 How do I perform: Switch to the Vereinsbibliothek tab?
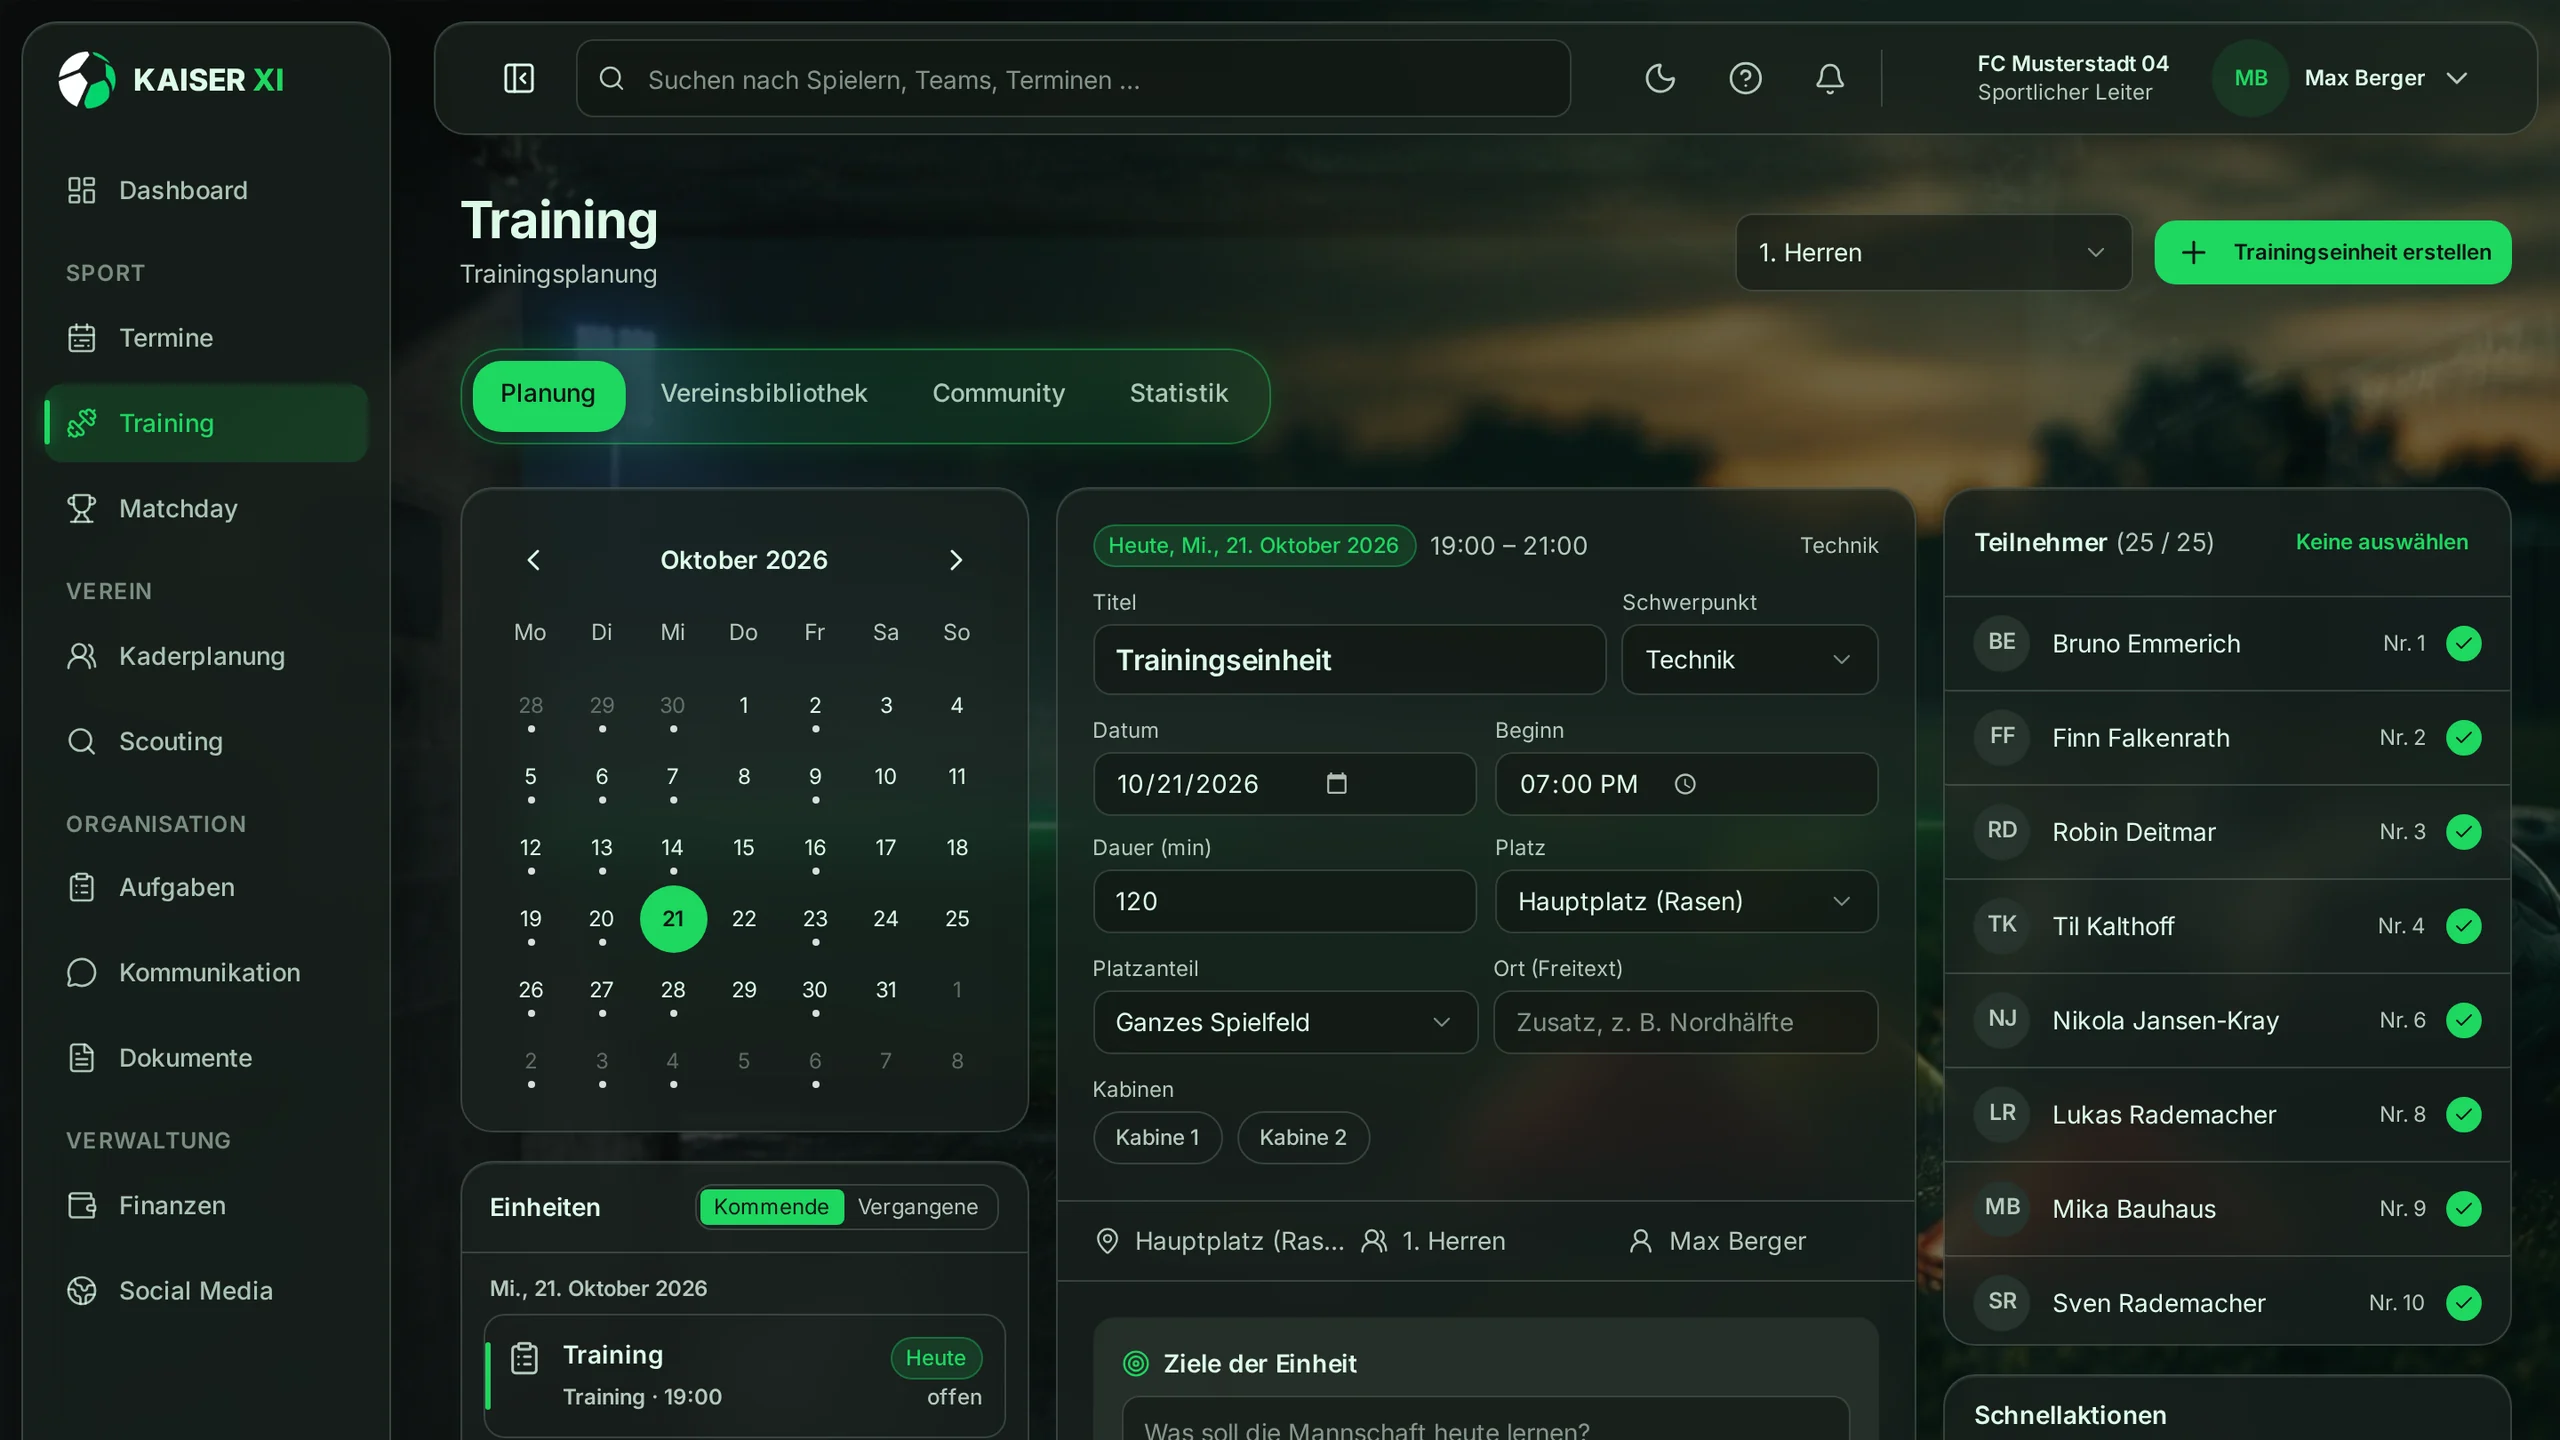764,394
